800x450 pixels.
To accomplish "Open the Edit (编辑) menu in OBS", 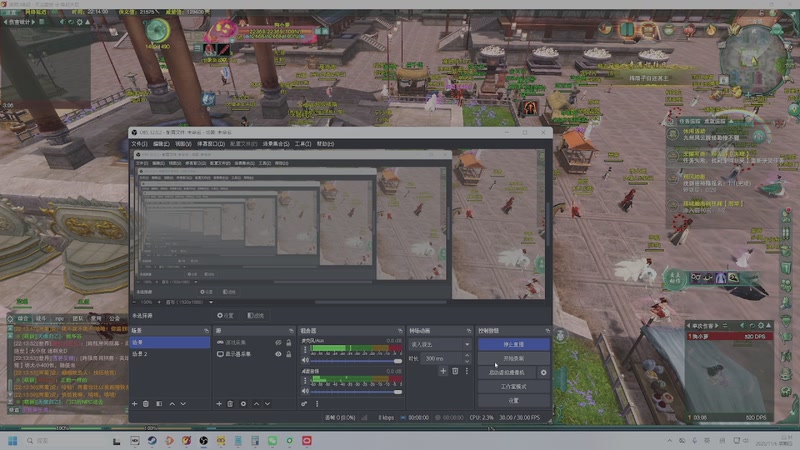I will click(161, 144).
